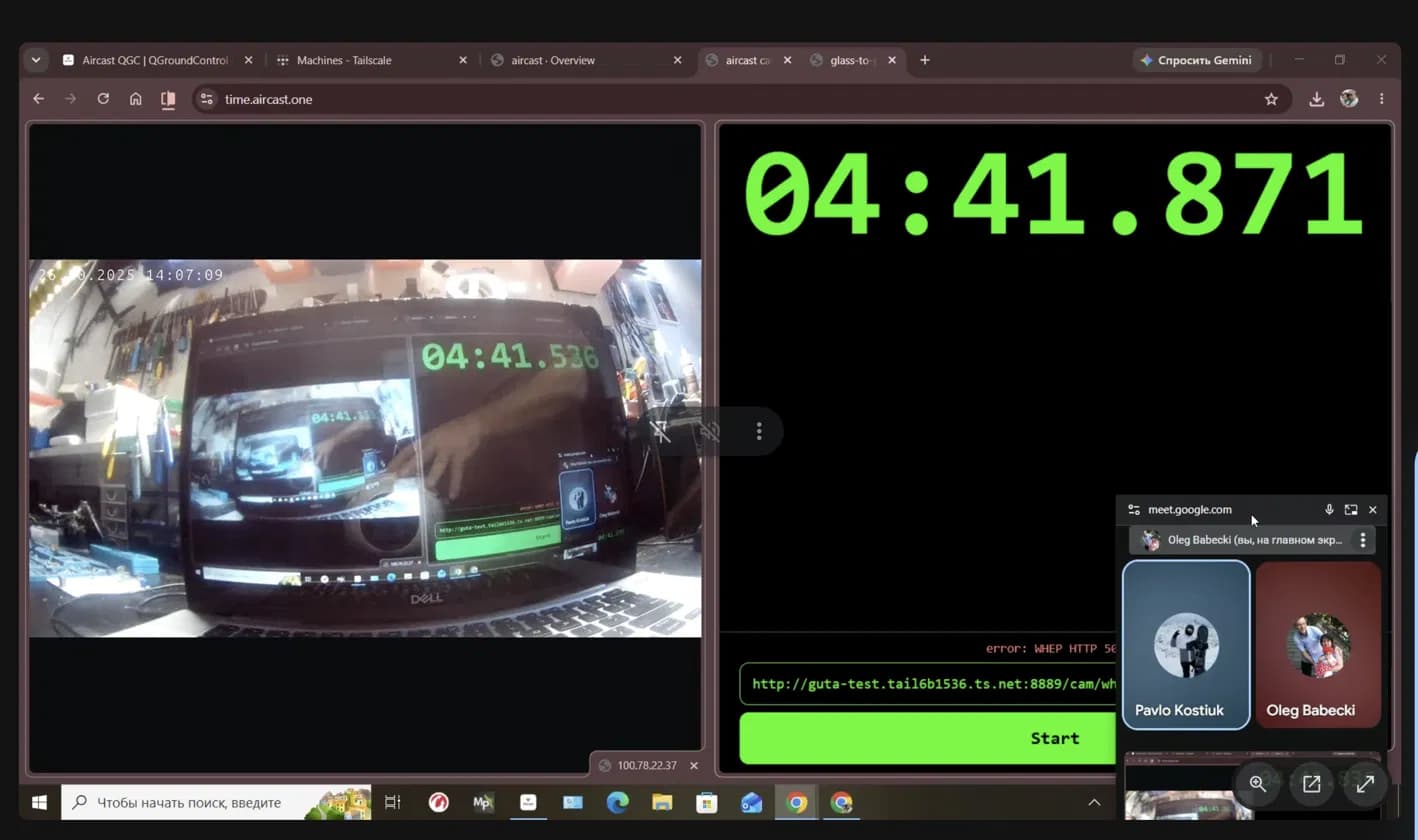Zoom in on the shared screen
Viewport: 1418px width, 840px height.
point(1258,784)
